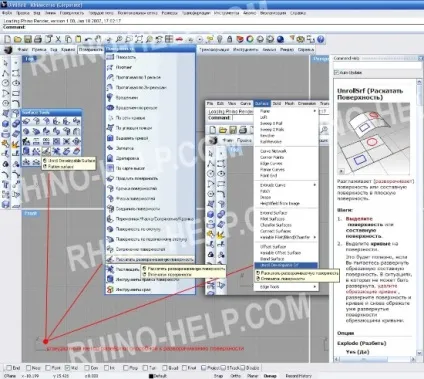Choose Loft in the Surface menu
This screenshot has width=424, height=379.
point(264,117)
